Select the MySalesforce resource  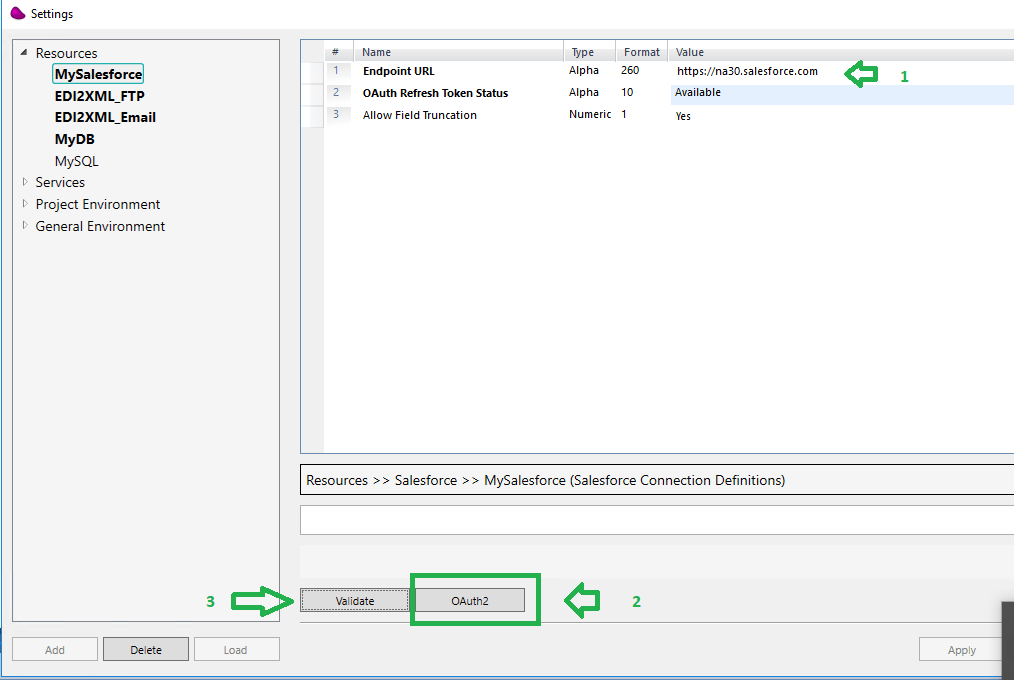coord(98,74)
